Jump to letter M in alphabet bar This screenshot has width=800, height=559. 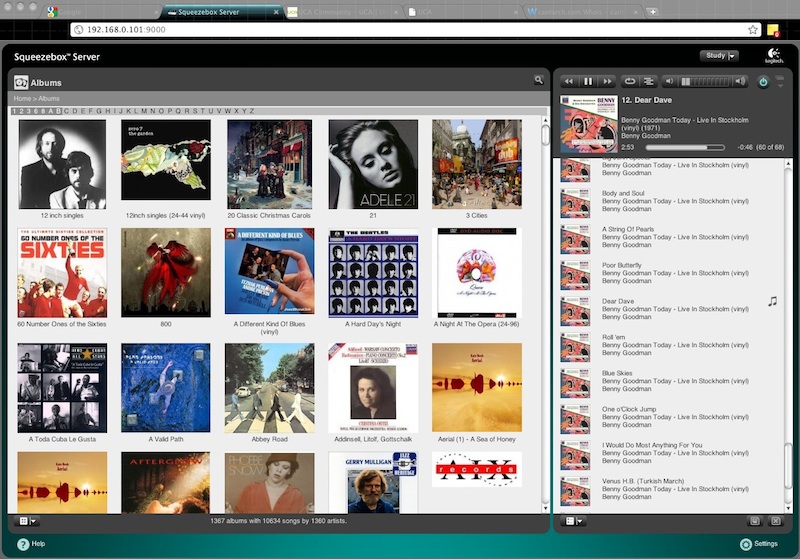(144, 111)
